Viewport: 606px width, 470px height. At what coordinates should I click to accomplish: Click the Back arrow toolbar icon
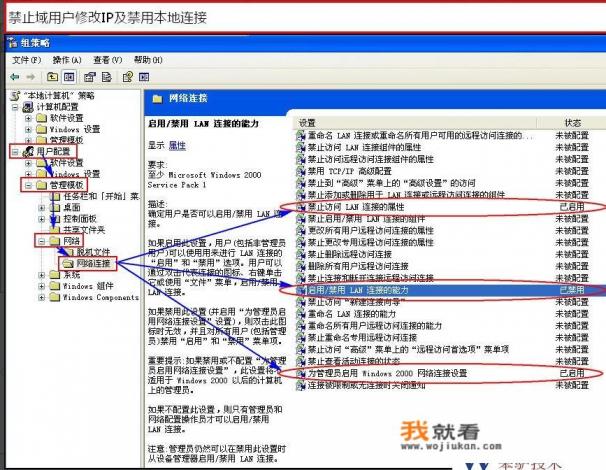click(x=15, y=77)
